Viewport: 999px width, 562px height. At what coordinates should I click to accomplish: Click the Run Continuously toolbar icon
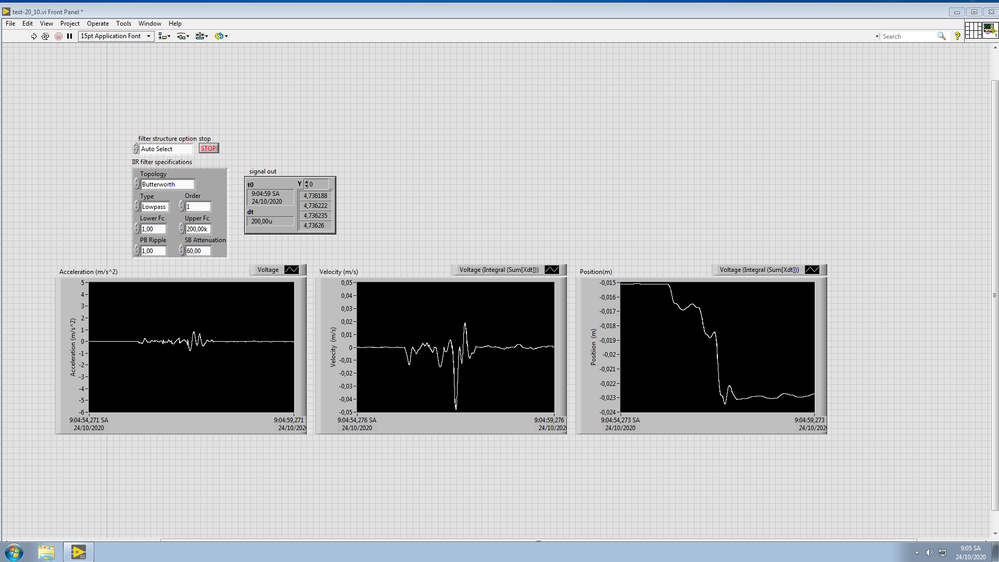tap(45, 36)
